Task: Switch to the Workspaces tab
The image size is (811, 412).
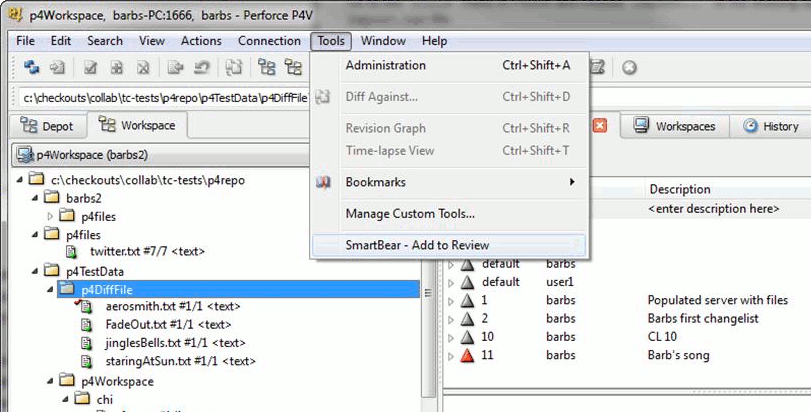Action: coord(674,126)
